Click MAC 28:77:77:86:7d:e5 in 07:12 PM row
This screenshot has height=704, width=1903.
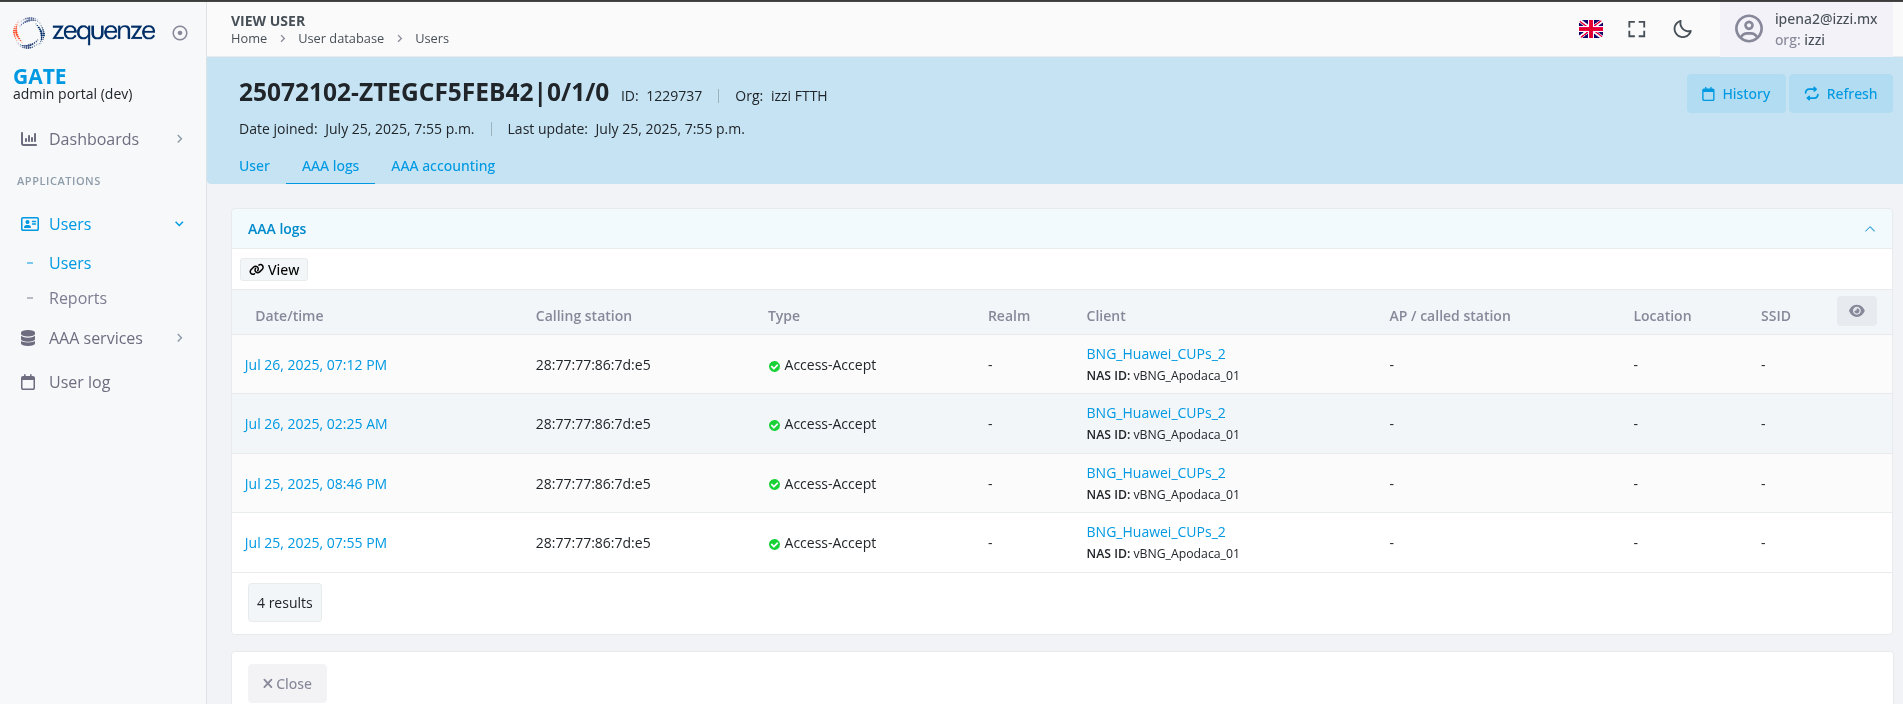(593, 365)
